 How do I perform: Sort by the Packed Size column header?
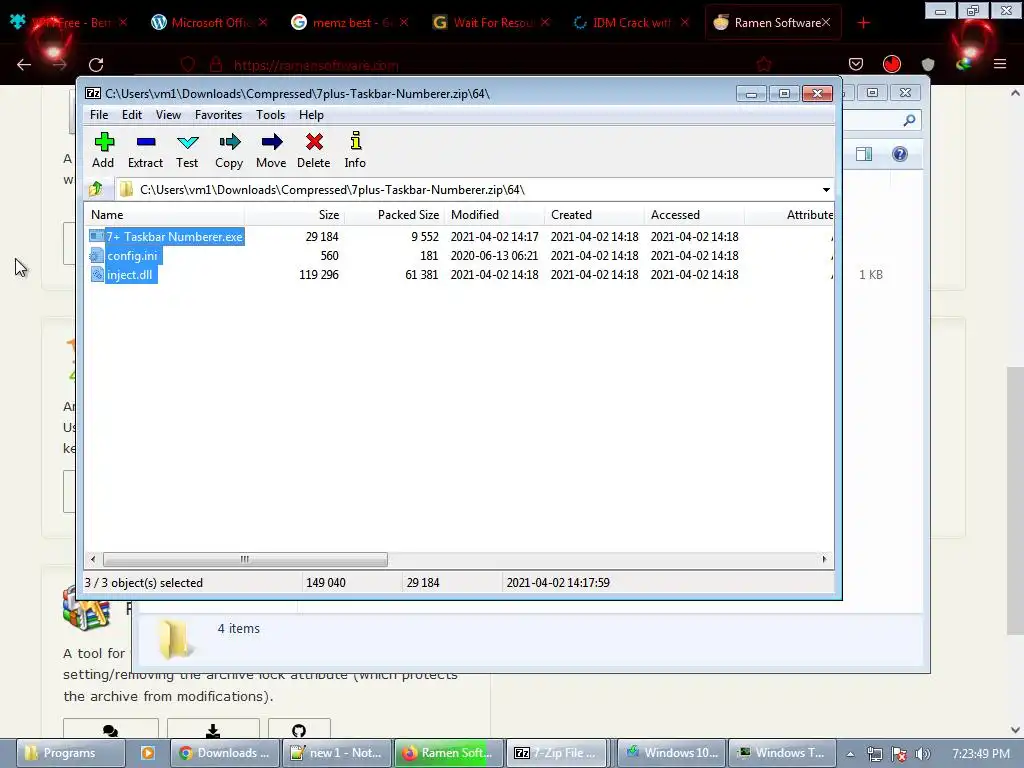394,215
